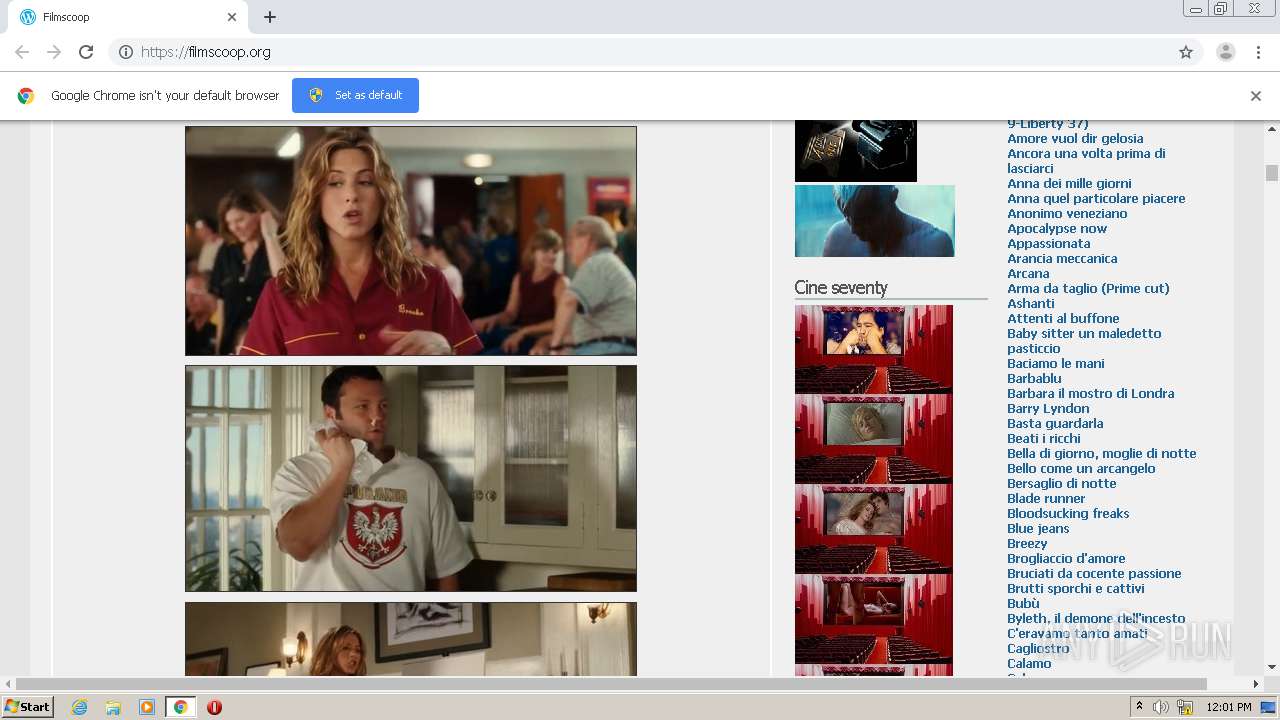The image size is (1280, 720).
Task: Click the filmscoop.org address bar
Action: click(x=640, y=52)
